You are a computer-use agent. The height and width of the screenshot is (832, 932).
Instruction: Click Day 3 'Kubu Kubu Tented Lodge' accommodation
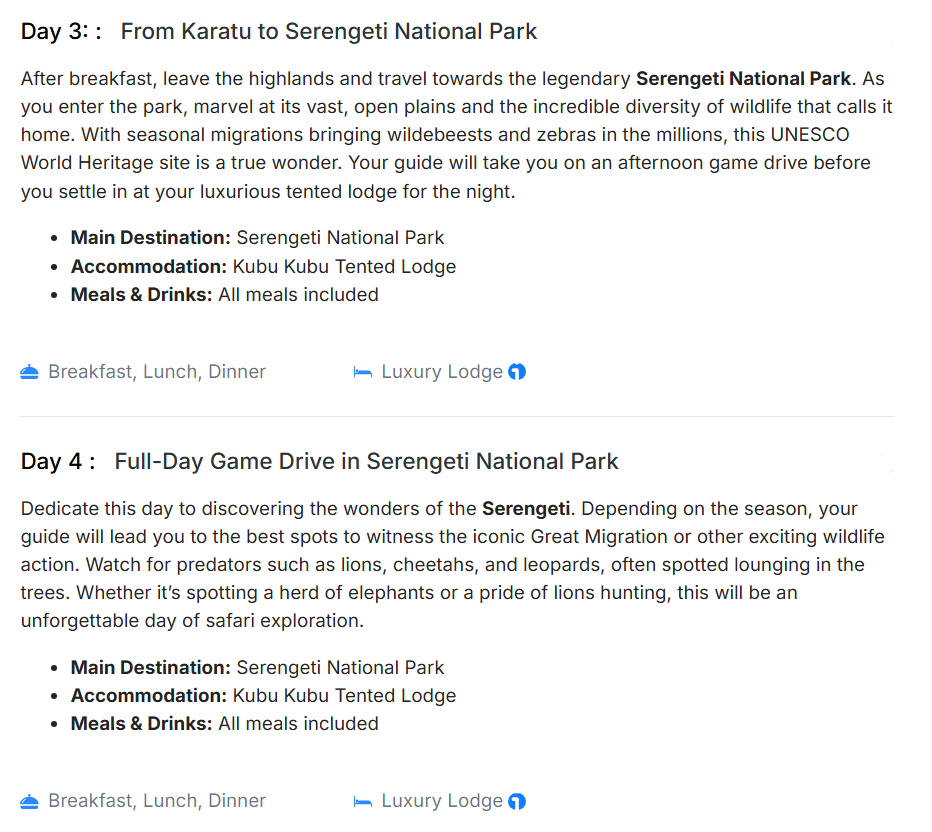click(x=344, y=266)
